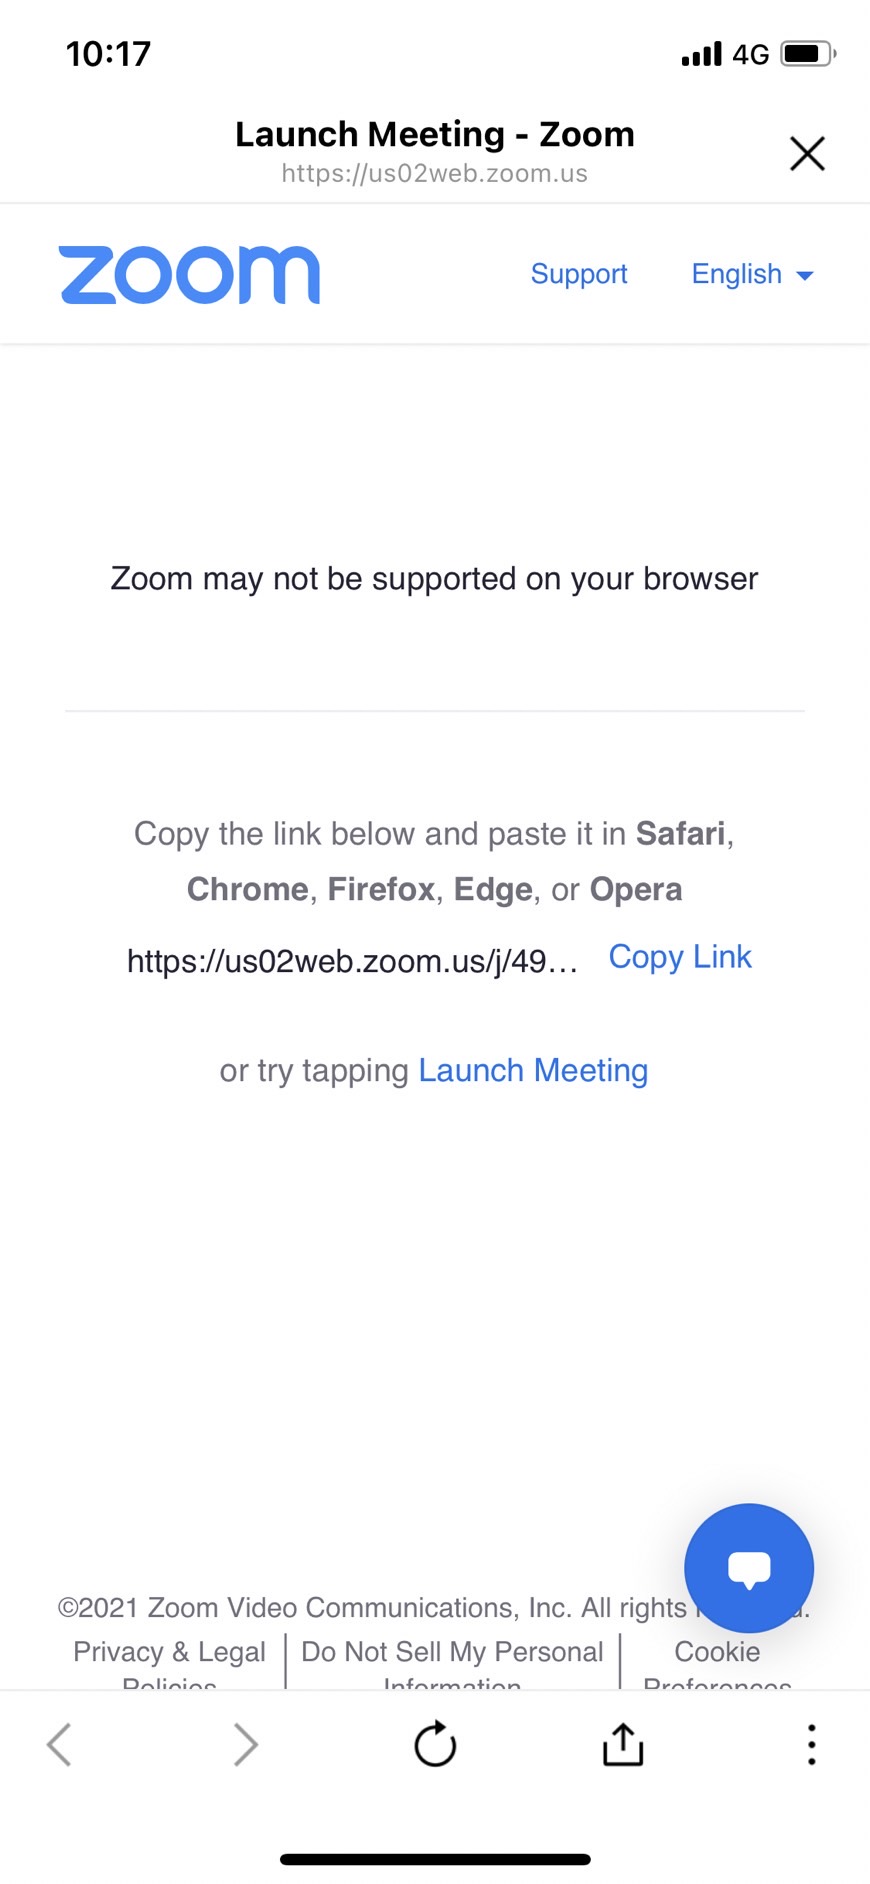The height and width of the screenshot is (1884, 870).
Task: Open the Support page
Action: [x=579, y=274]
